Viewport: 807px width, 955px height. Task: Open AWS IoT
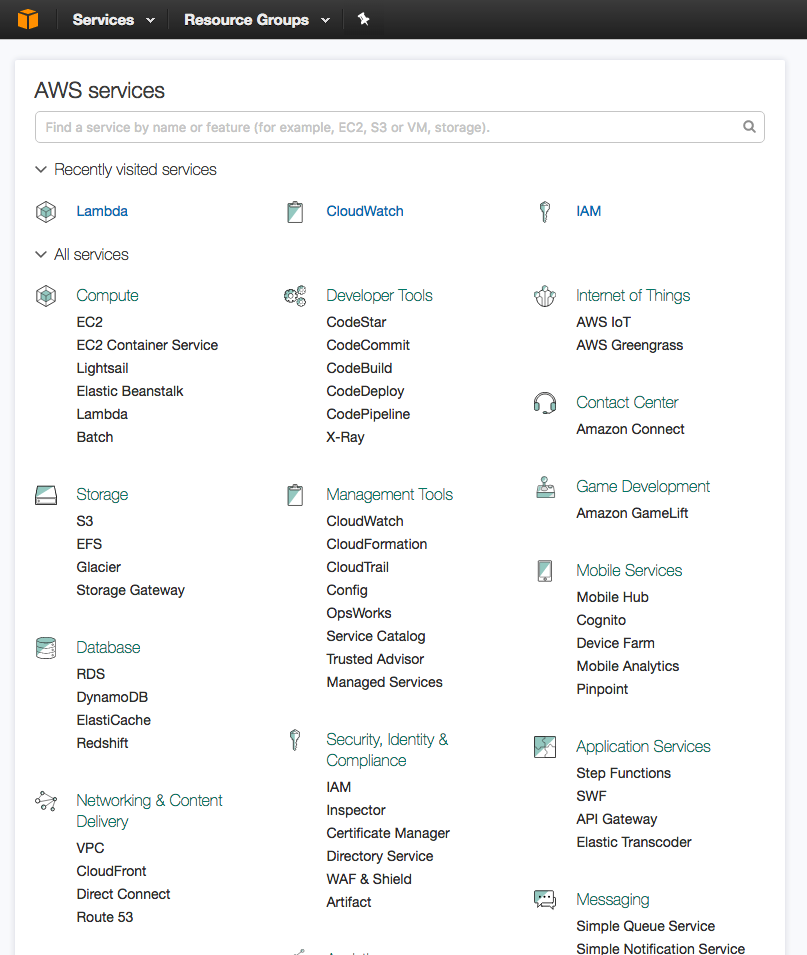[604, 322]
